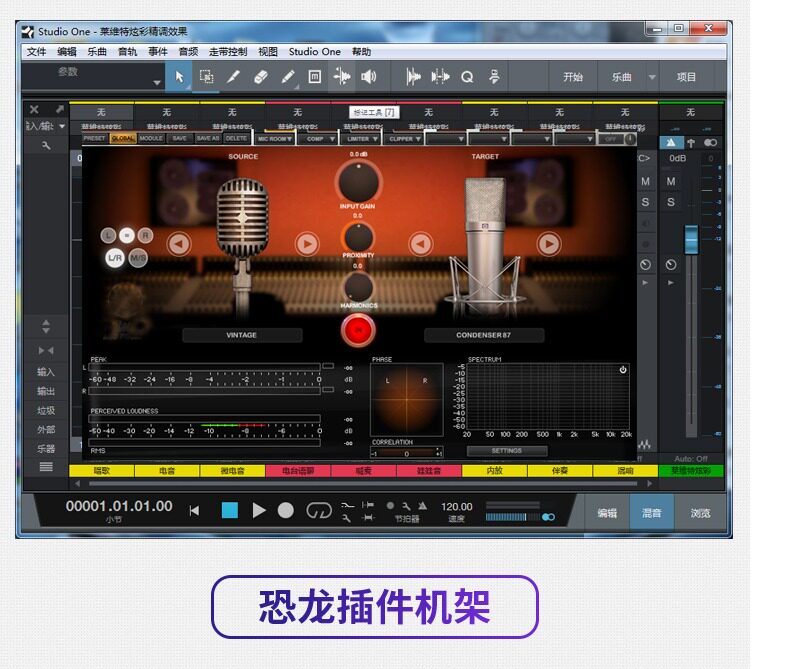The width and height of the screenshot is (790, 669).
Task: Select the L/R stereo mode button
Action: pos(115,258)
